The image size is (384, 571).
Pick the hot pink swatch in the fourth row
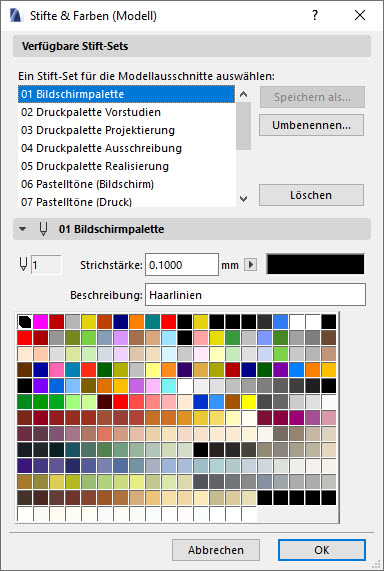click(x=57, y=370)
